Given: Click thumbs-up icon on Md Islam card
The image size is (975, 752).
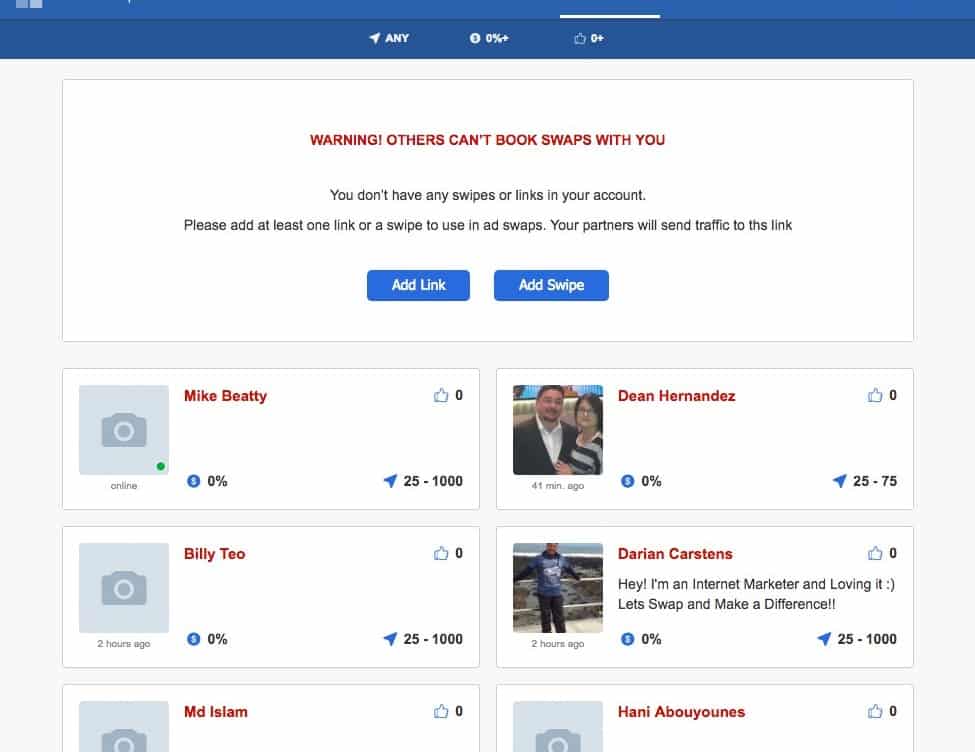Looking at the screenshot, I should coord(441,711).
